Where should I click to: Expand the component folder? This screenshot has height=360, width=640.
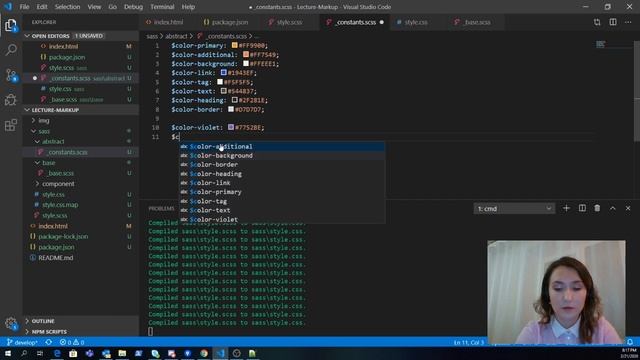[58, 184]
